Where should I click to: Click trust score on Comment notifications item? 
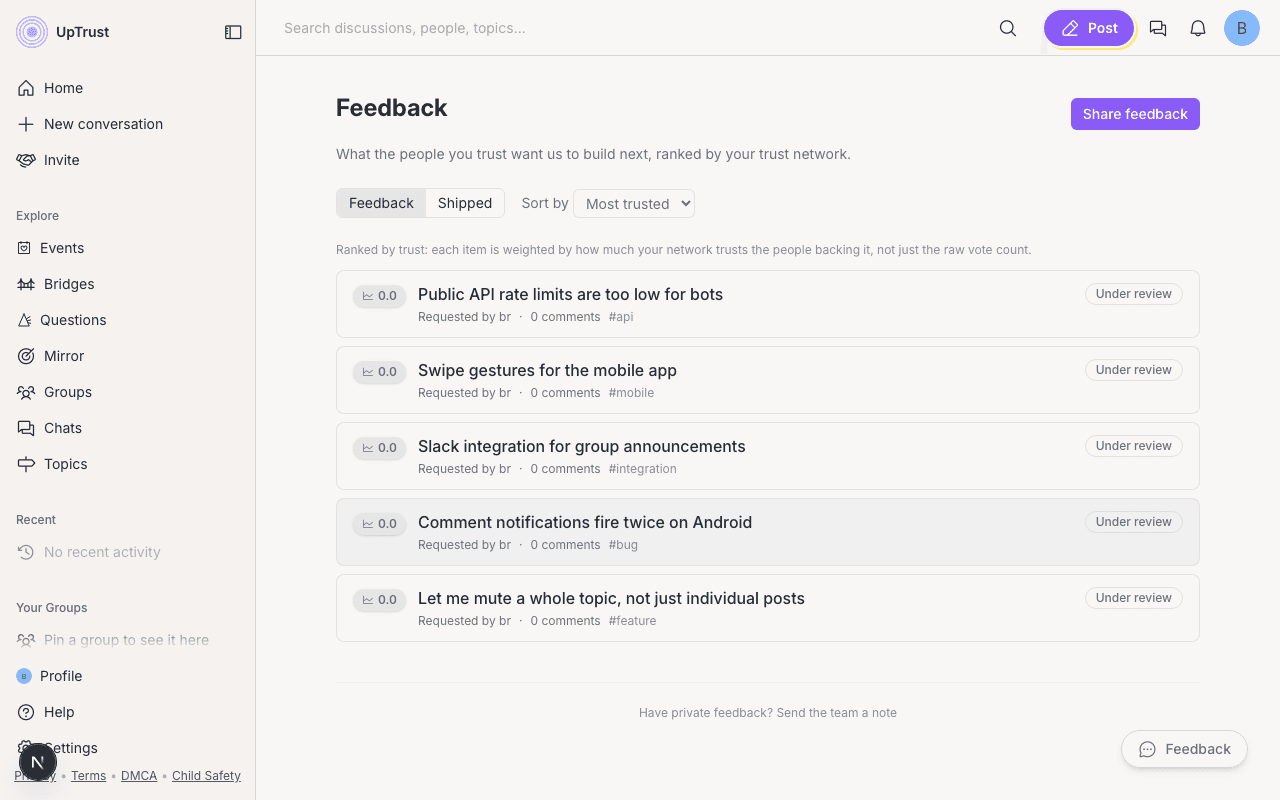379,524
